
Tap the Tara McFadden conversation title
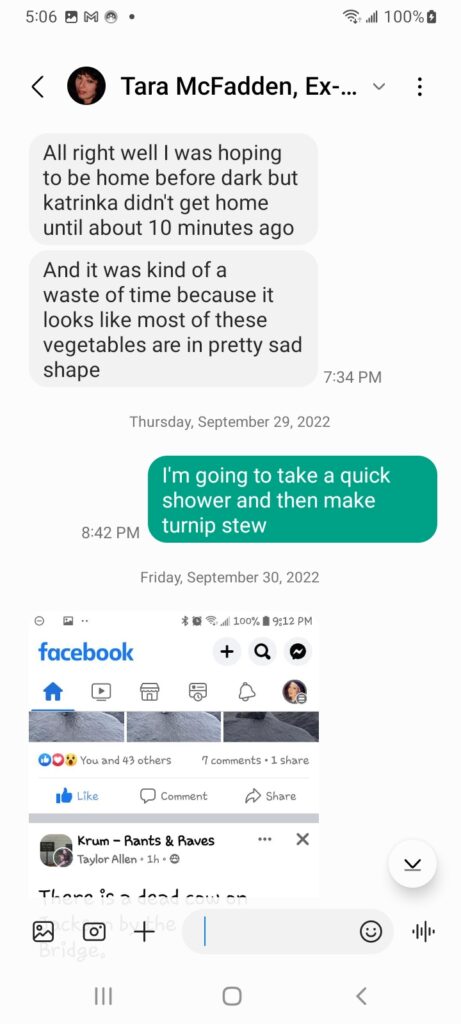click(x=239, y=86)
